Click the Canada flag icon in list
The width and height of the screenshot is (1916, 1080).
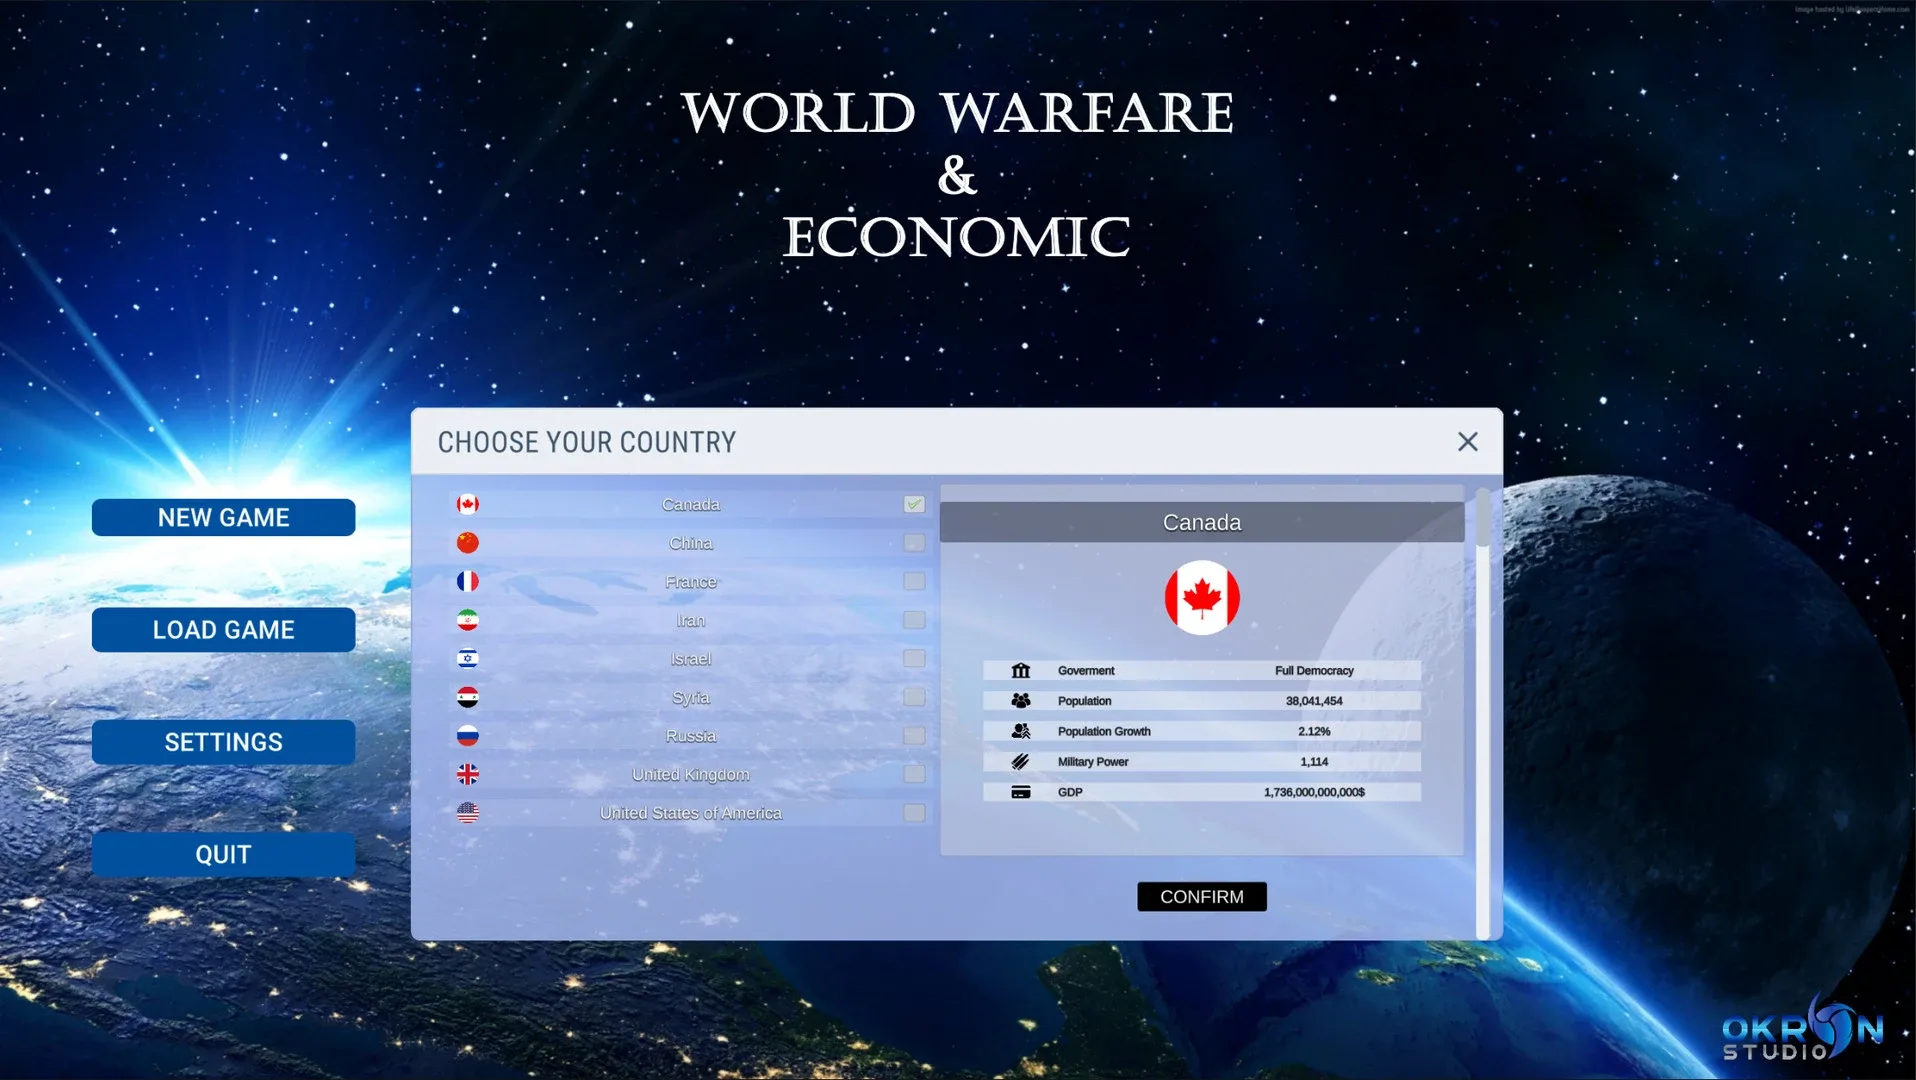[467, 504]
